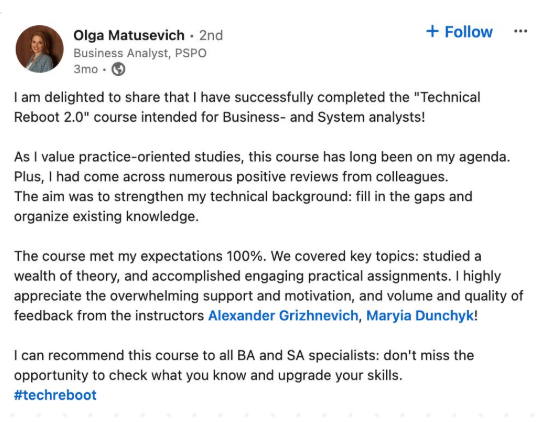Open the Olga Matusevich name link
541x422 pixels.
pyautogui.click(x=129, y=35)
